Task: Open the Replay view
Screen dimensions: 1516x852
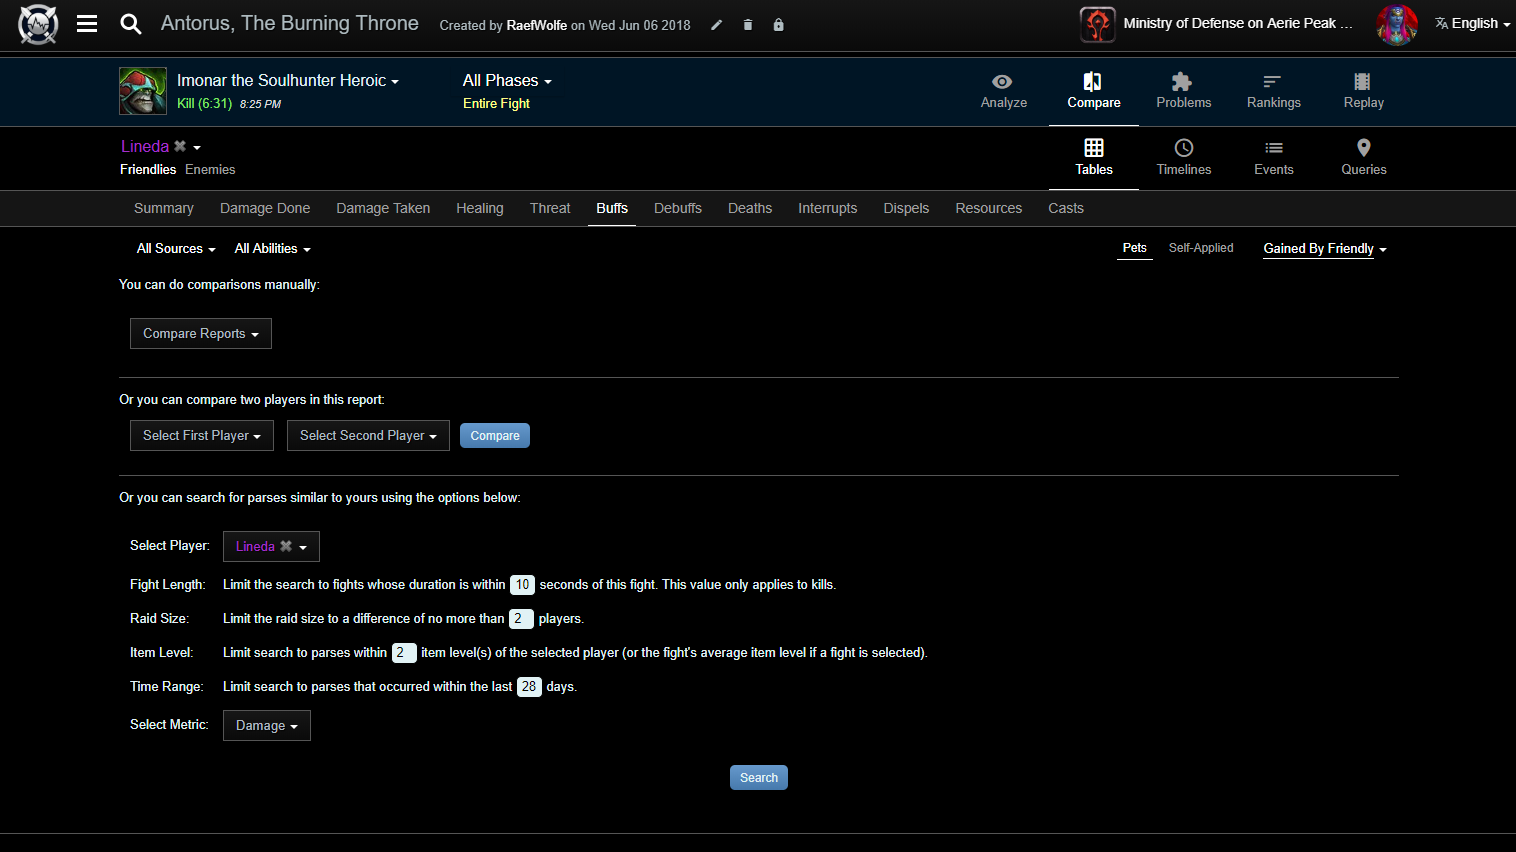Action: [x=1364, y=91]
